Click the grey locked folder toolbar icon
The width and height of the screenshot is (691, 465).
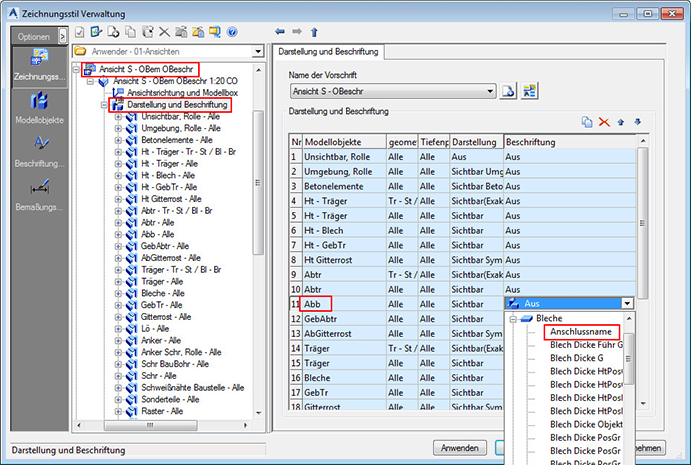181,32
